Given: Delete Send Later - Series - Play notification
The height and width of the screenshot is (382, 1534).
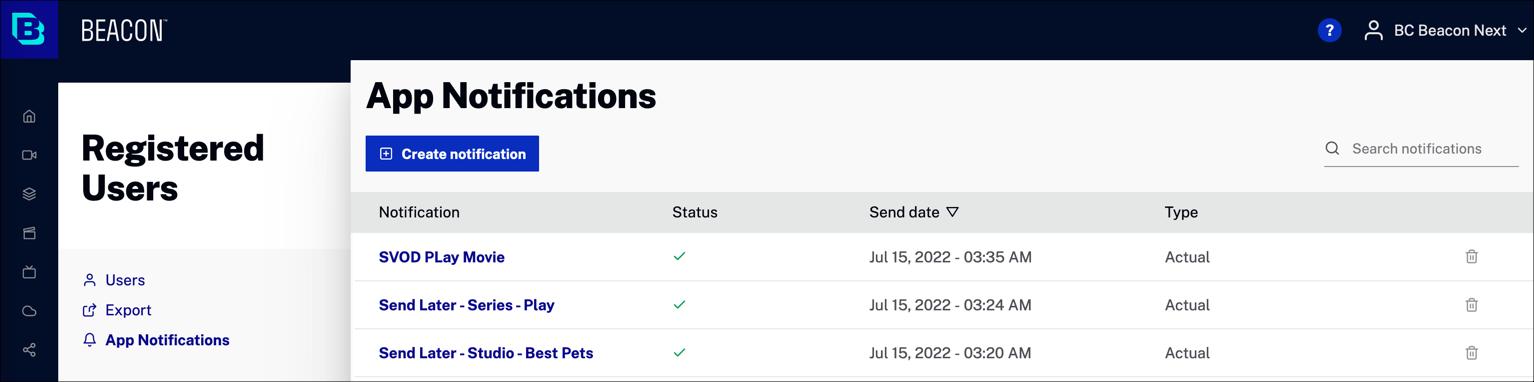Looking at the screenshot, I should (1472, 305).
